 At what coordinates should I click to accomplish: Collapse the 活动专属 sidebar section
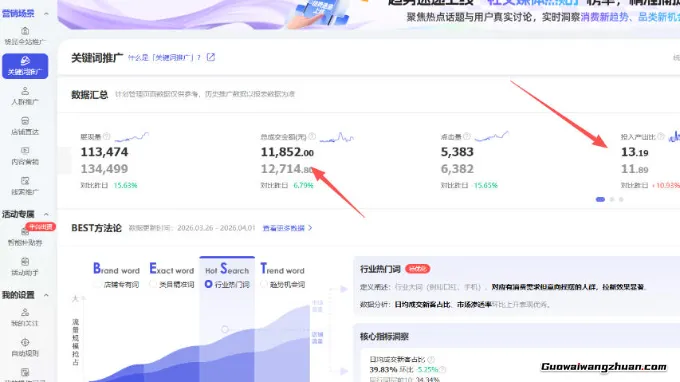pos(46,214)
